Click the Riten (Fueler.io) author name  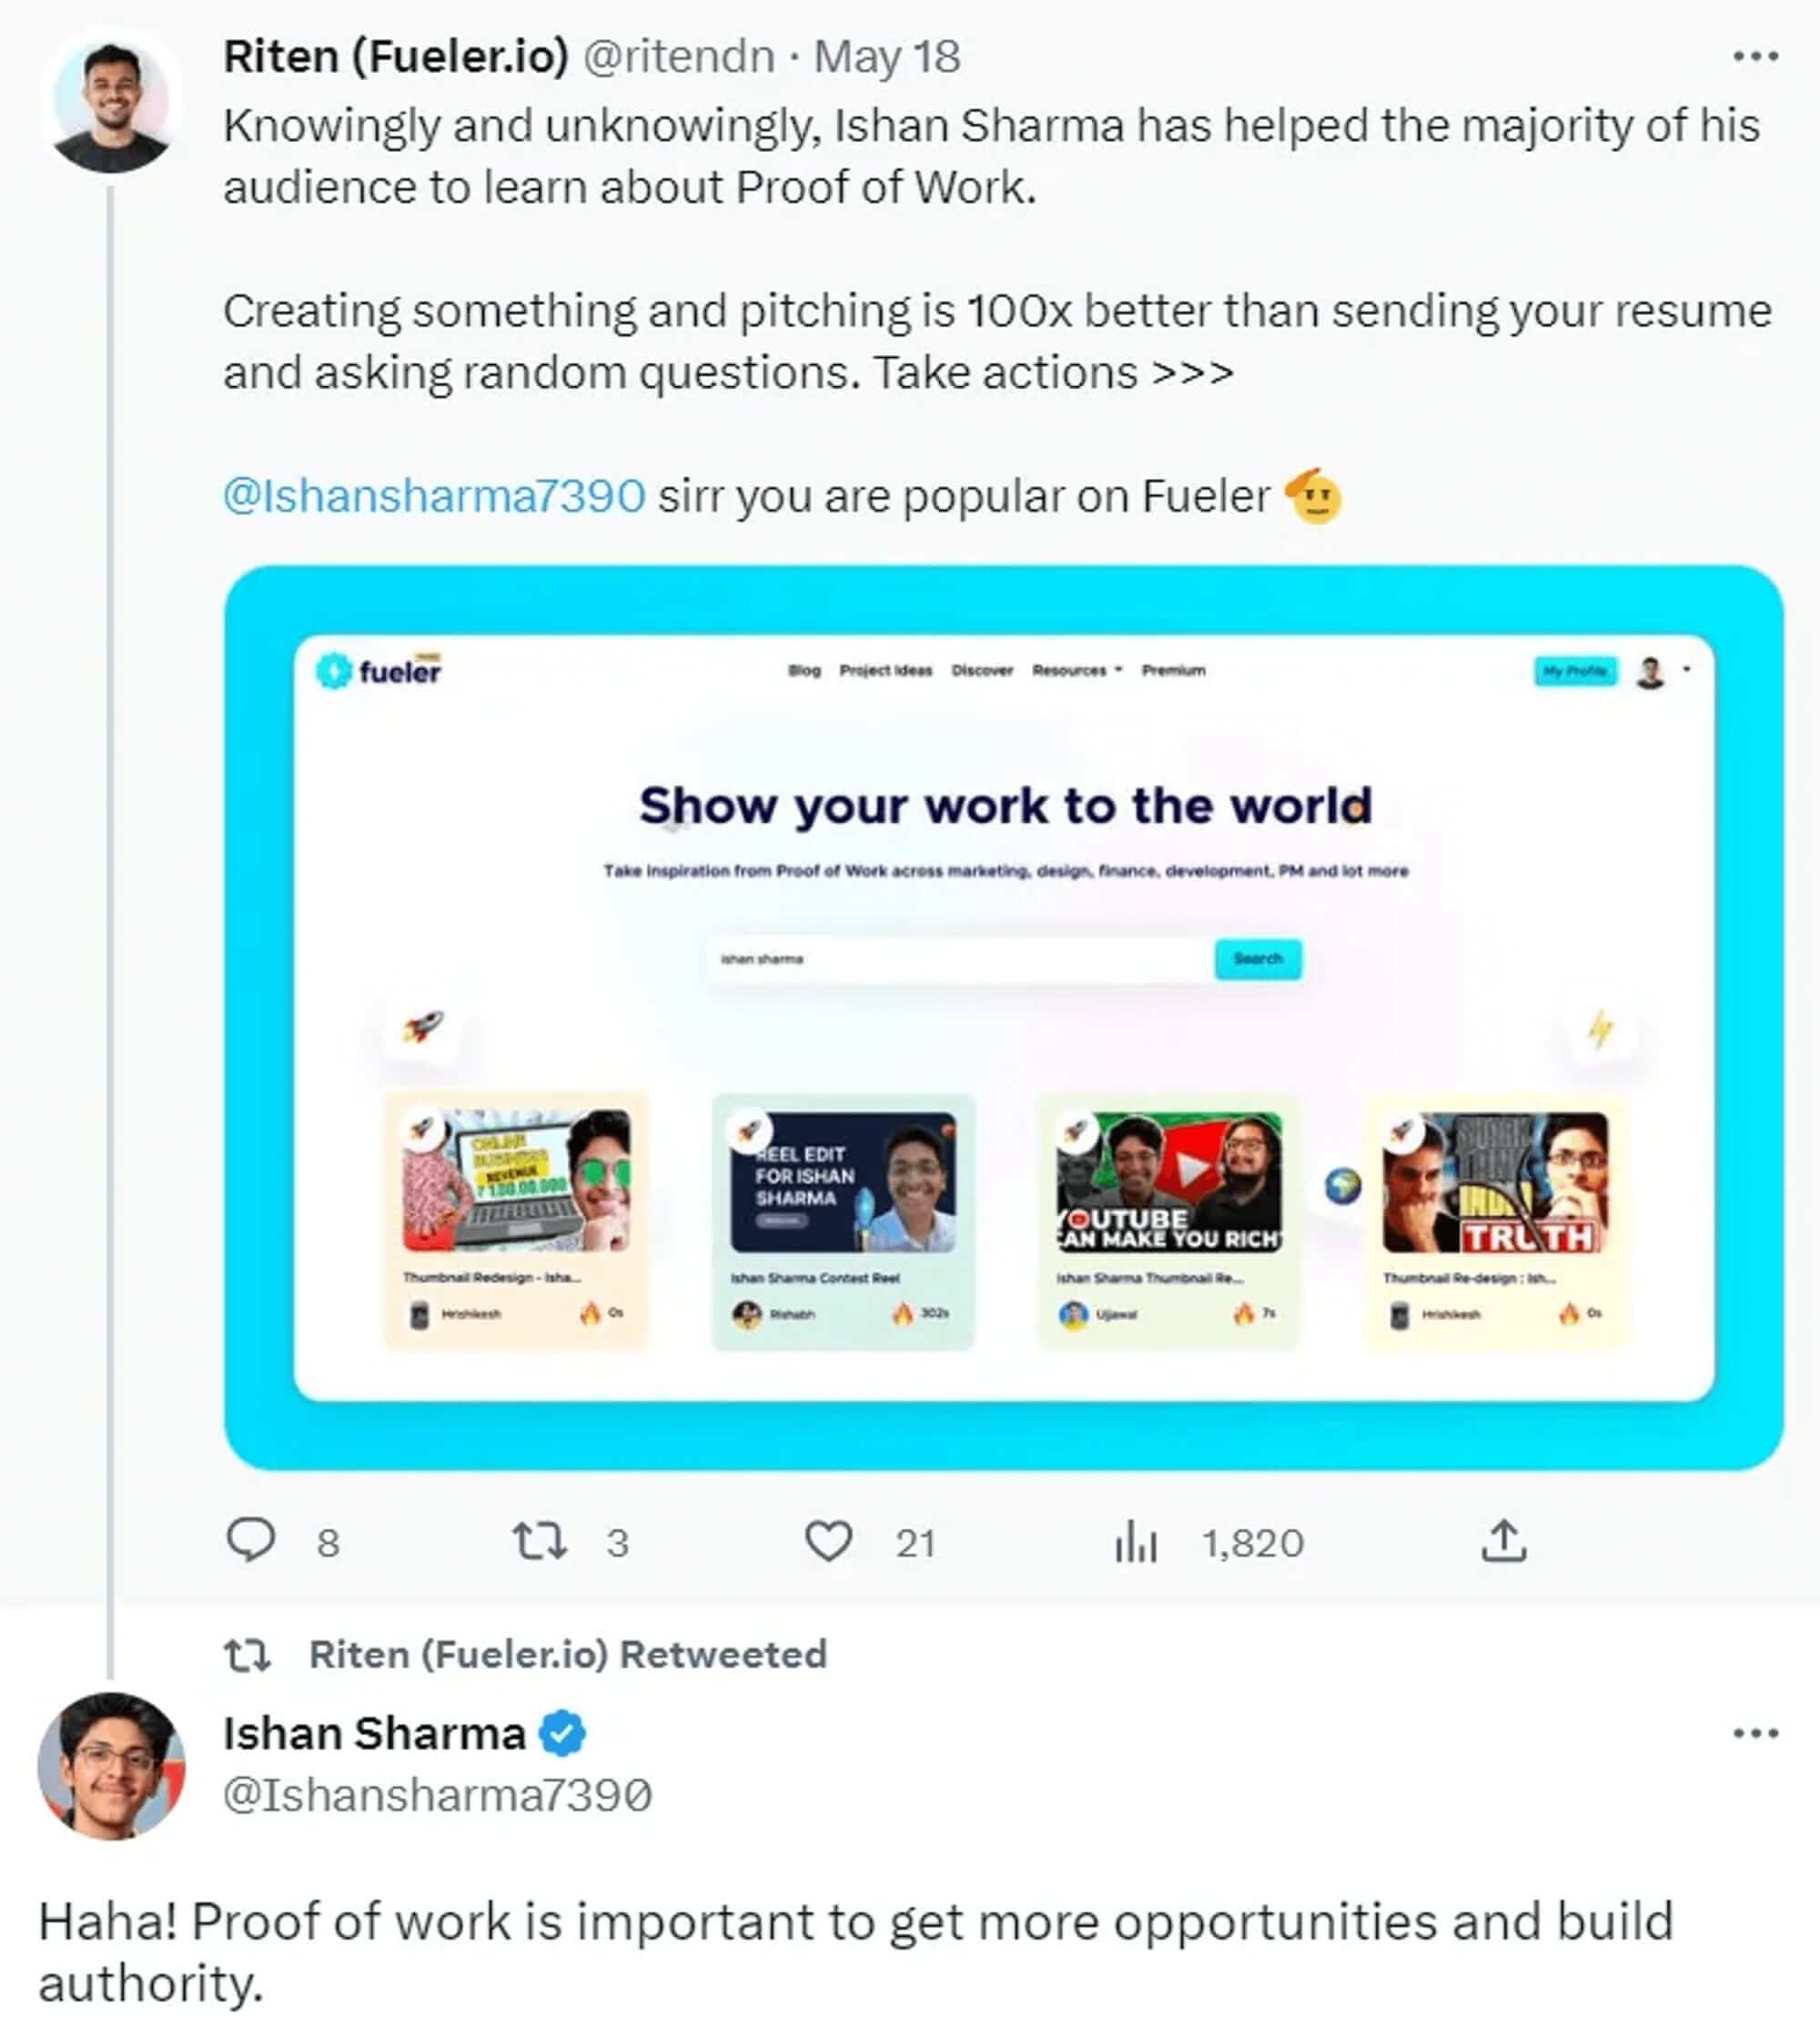(396, 57)
